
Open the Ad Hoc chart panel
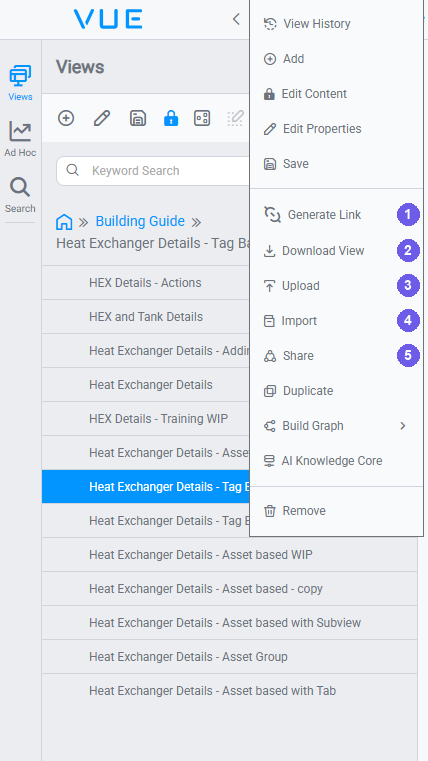(20, 139)
